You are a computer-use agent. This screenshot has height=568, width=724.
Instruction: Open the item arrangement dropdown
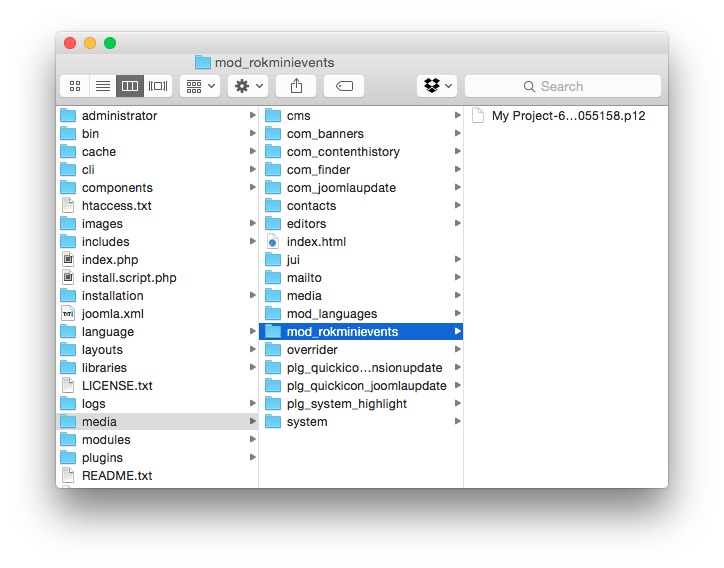tap(200, 86)
